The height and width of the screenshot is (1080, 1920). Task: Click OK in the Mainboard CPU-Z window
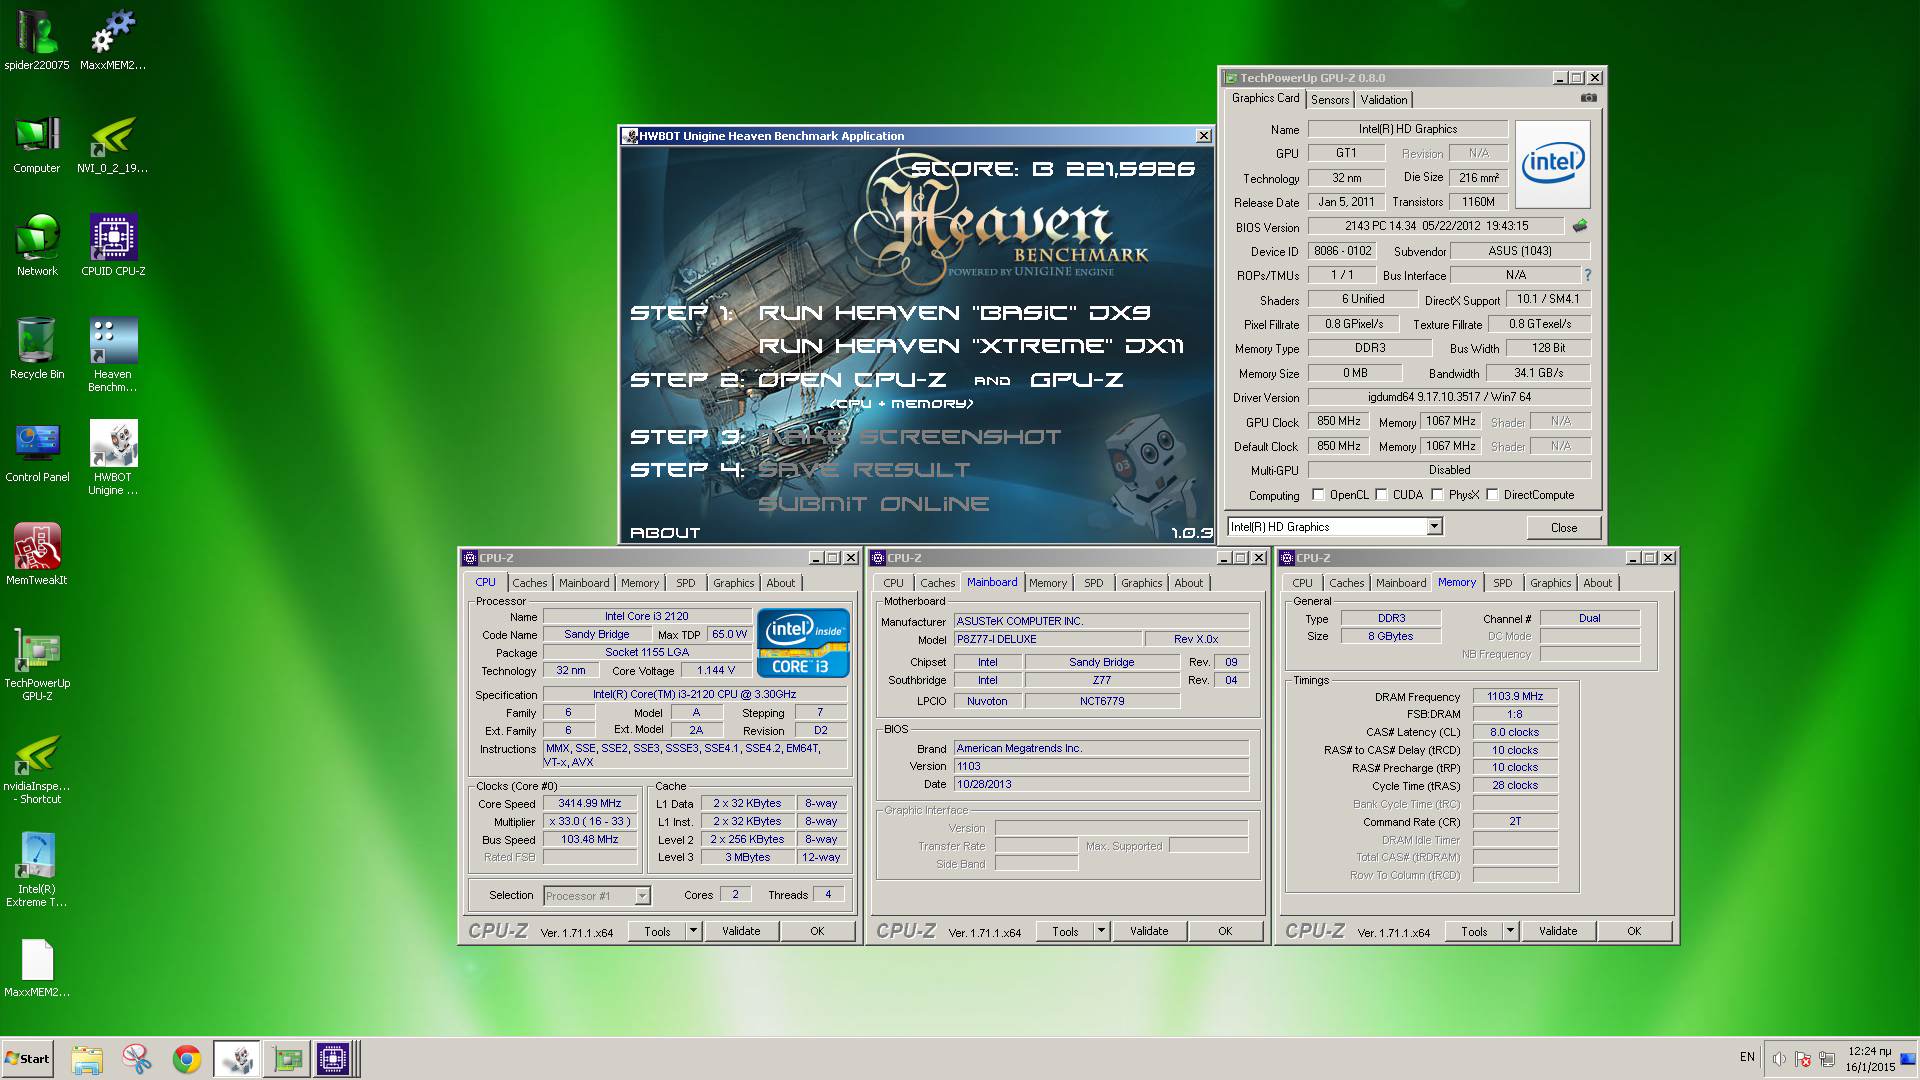[1225, 931]
